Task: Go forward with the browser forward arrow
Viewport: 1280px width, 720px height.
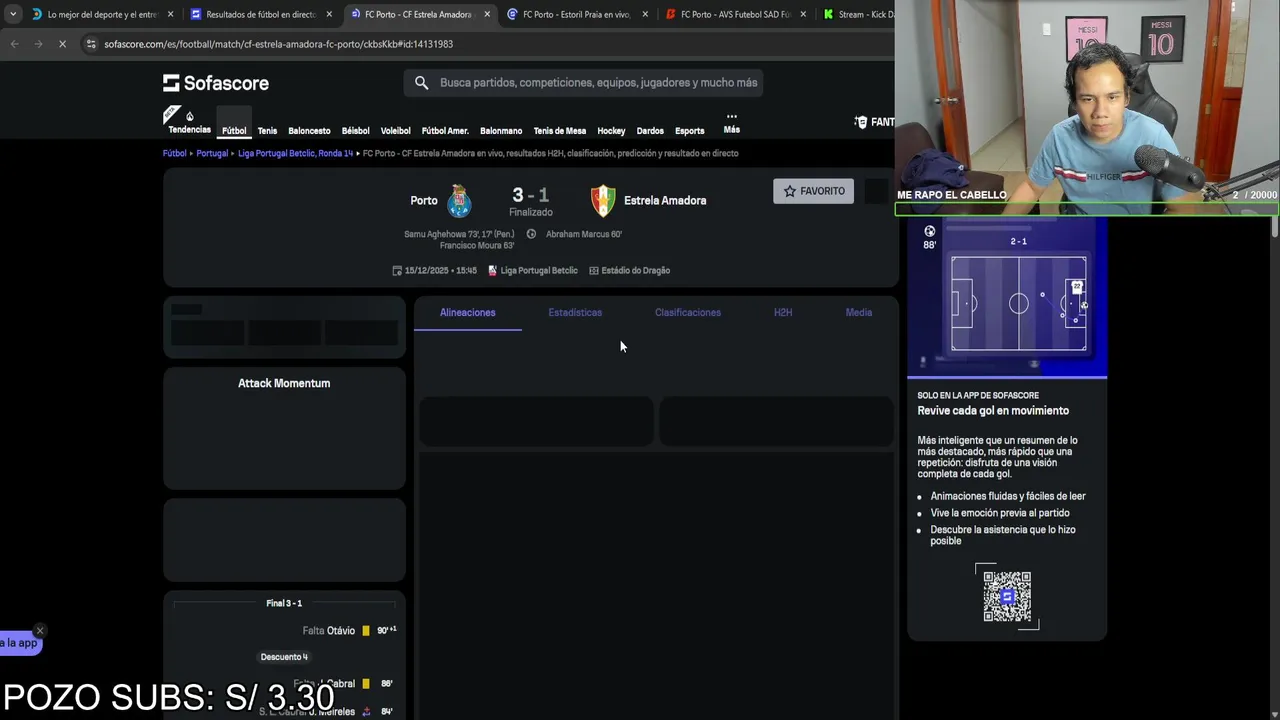Action: 38,44
